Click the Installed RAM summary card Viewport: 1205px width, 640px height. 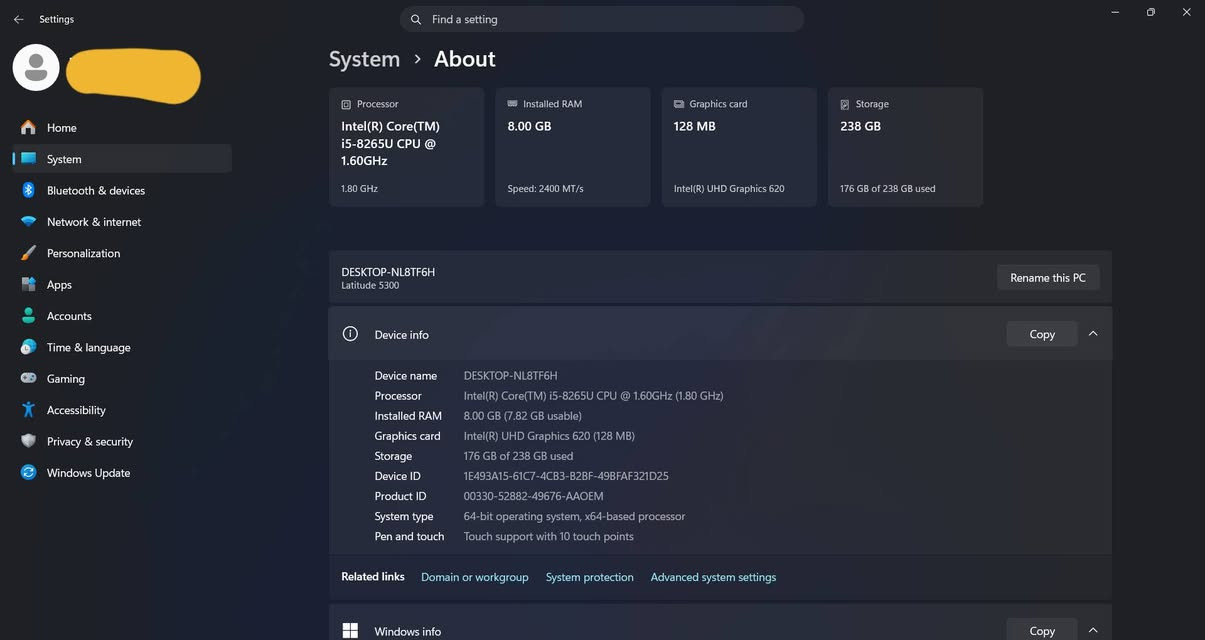click(x=573, y=147)
